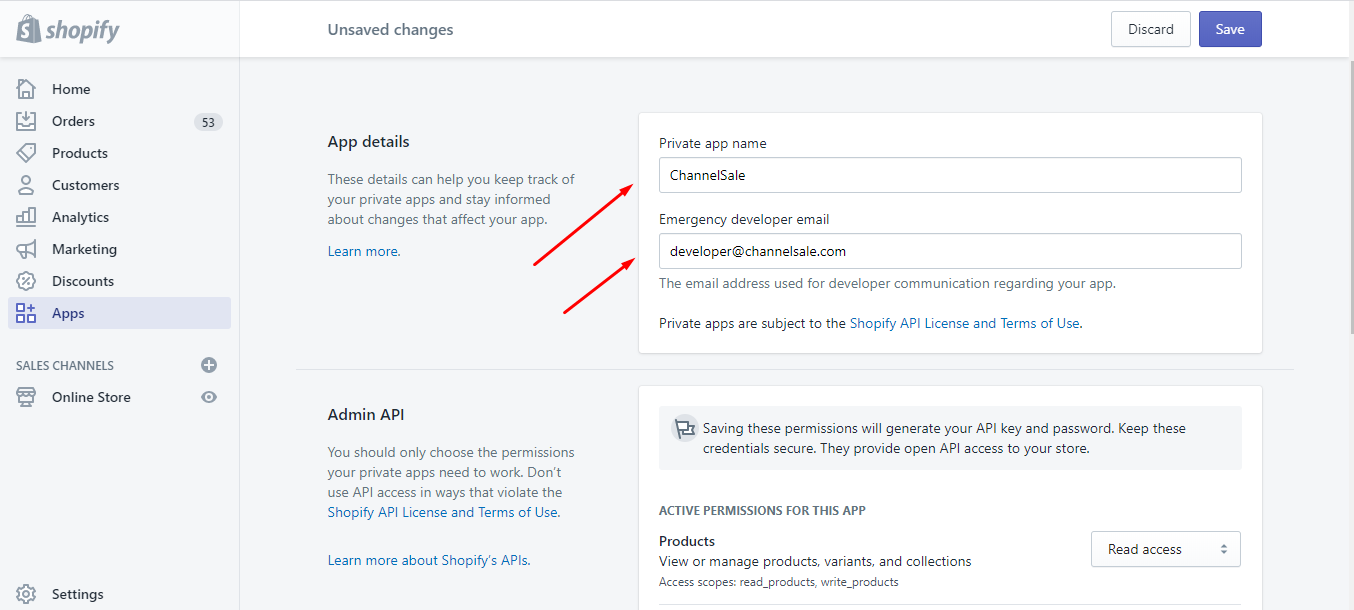
Task: Click the Apps grid icon
Action: [26, 313]
